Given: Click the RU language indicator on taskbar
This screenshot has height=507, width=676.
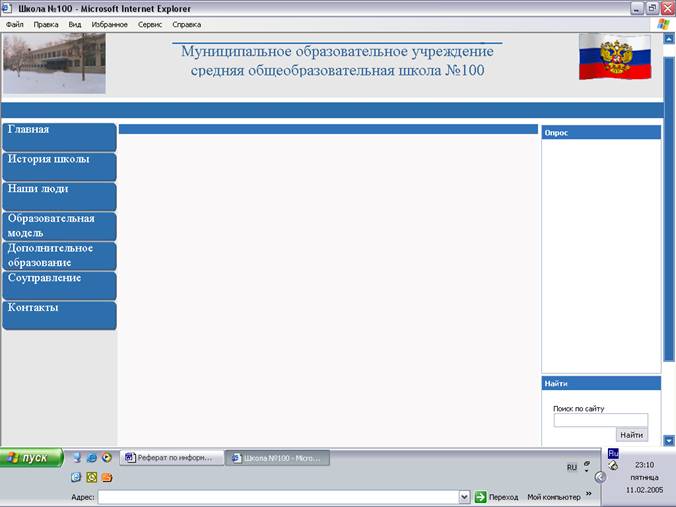Looking at the screenshot, I should click(572, 467).
